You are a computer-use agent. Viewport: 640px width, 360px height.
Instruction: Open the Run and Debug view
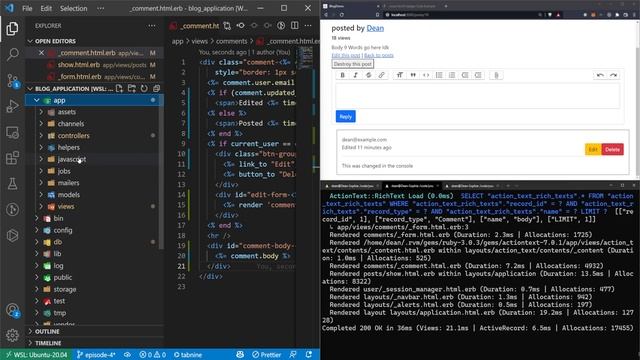[x=12, y=106]
